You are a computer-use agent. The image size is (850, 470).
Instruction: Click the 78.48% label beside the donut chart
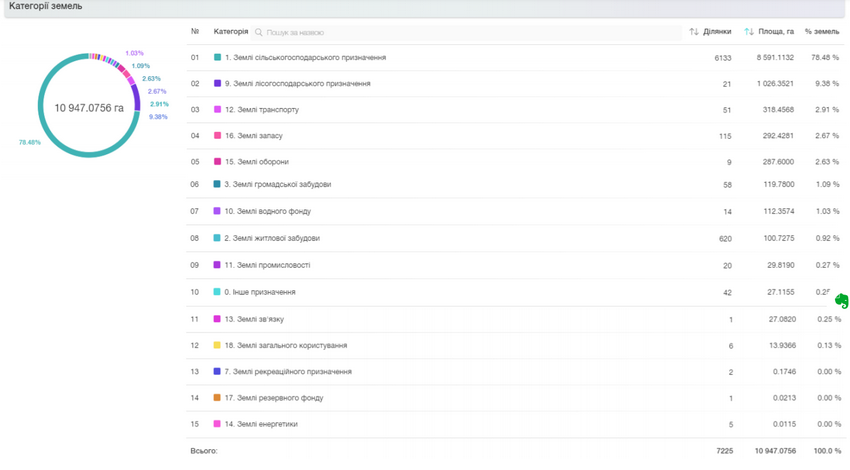tap(30, 143)
